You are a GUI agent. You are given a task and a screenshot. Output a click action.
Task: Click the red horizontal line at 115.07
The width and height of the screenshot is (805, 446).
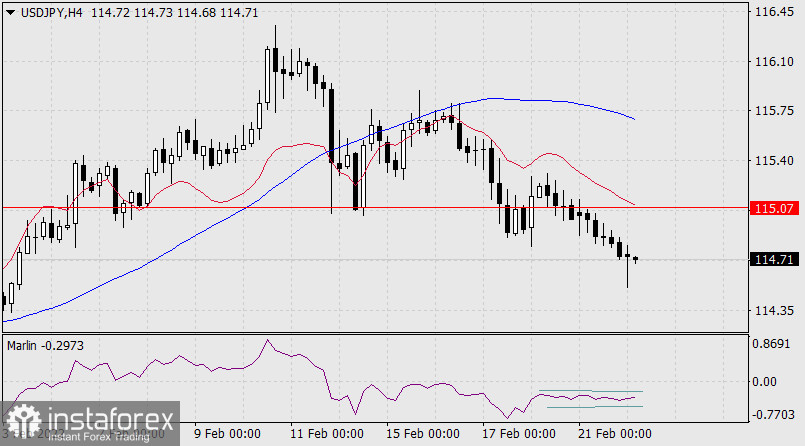point(375,208)
